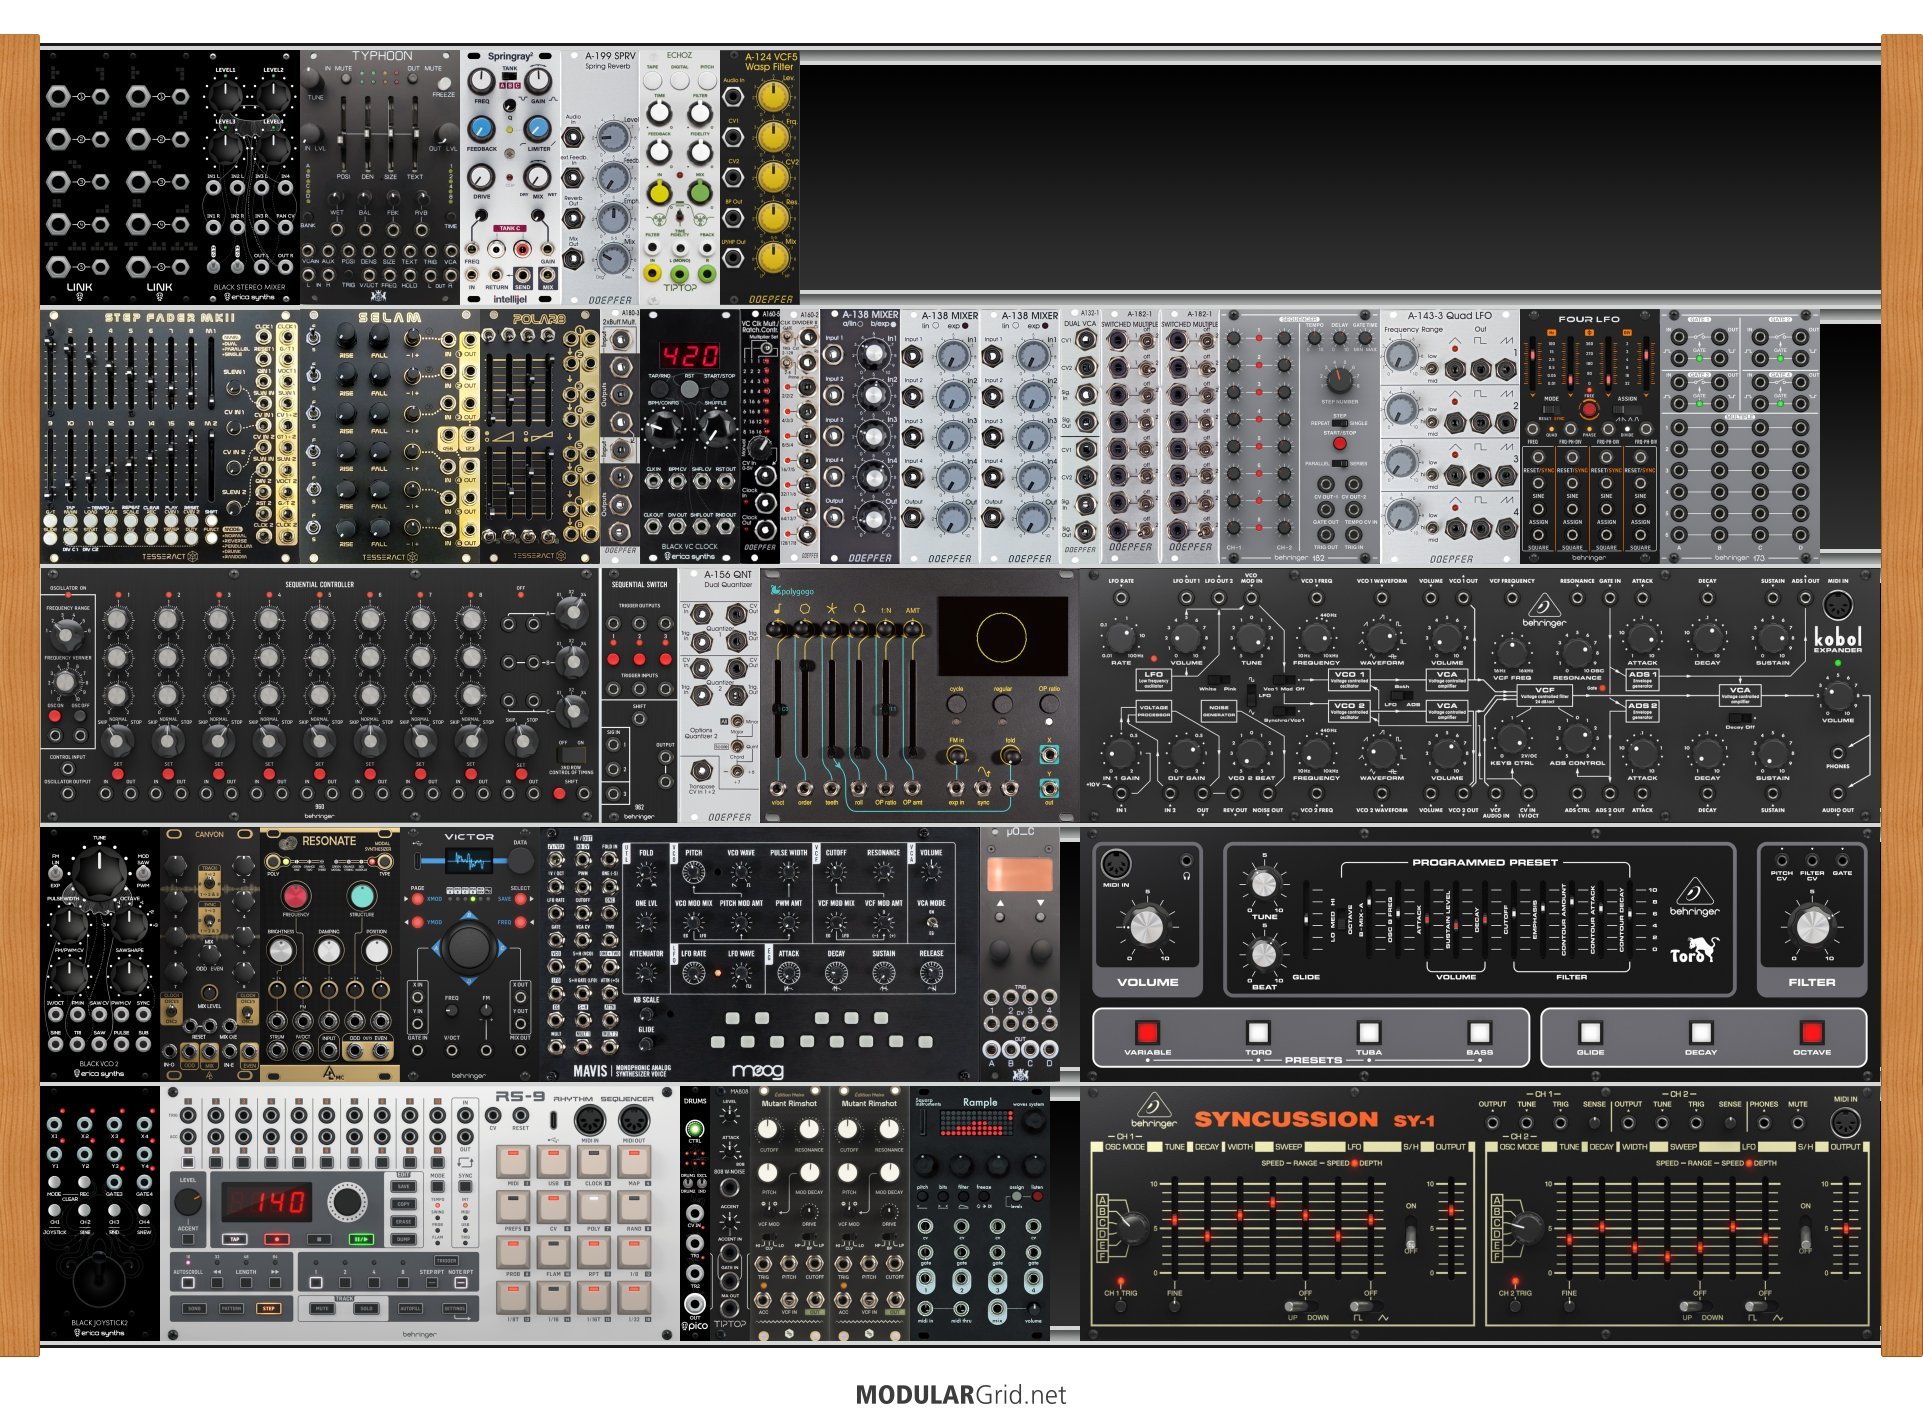Click the AUTOFILL button on RS-9
This screenshot has height=1416, width=1923.
[410, 1308]
